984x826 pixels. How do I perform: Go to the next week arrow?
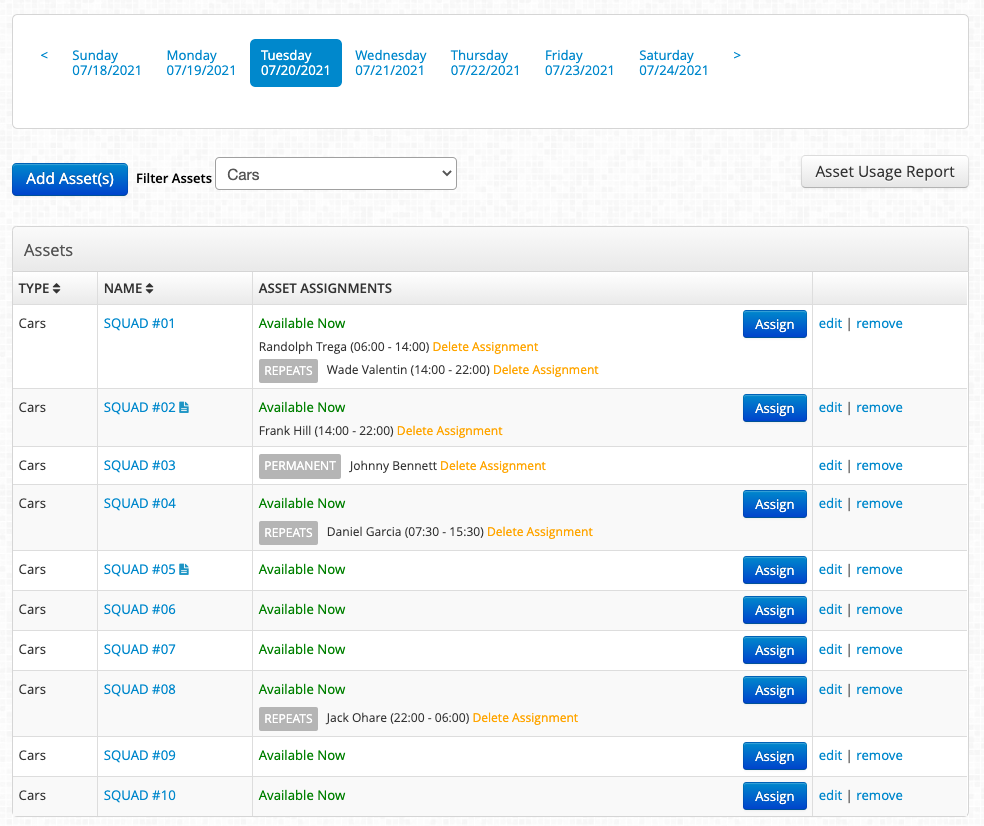pyautogui.click(x=737, y=55)
